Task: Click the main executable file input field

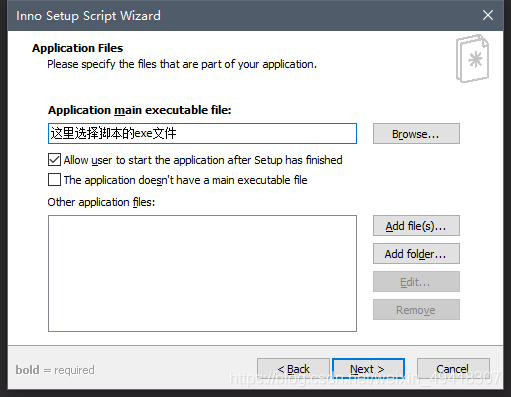Action: pyautogui.click(x=202, y=134)
